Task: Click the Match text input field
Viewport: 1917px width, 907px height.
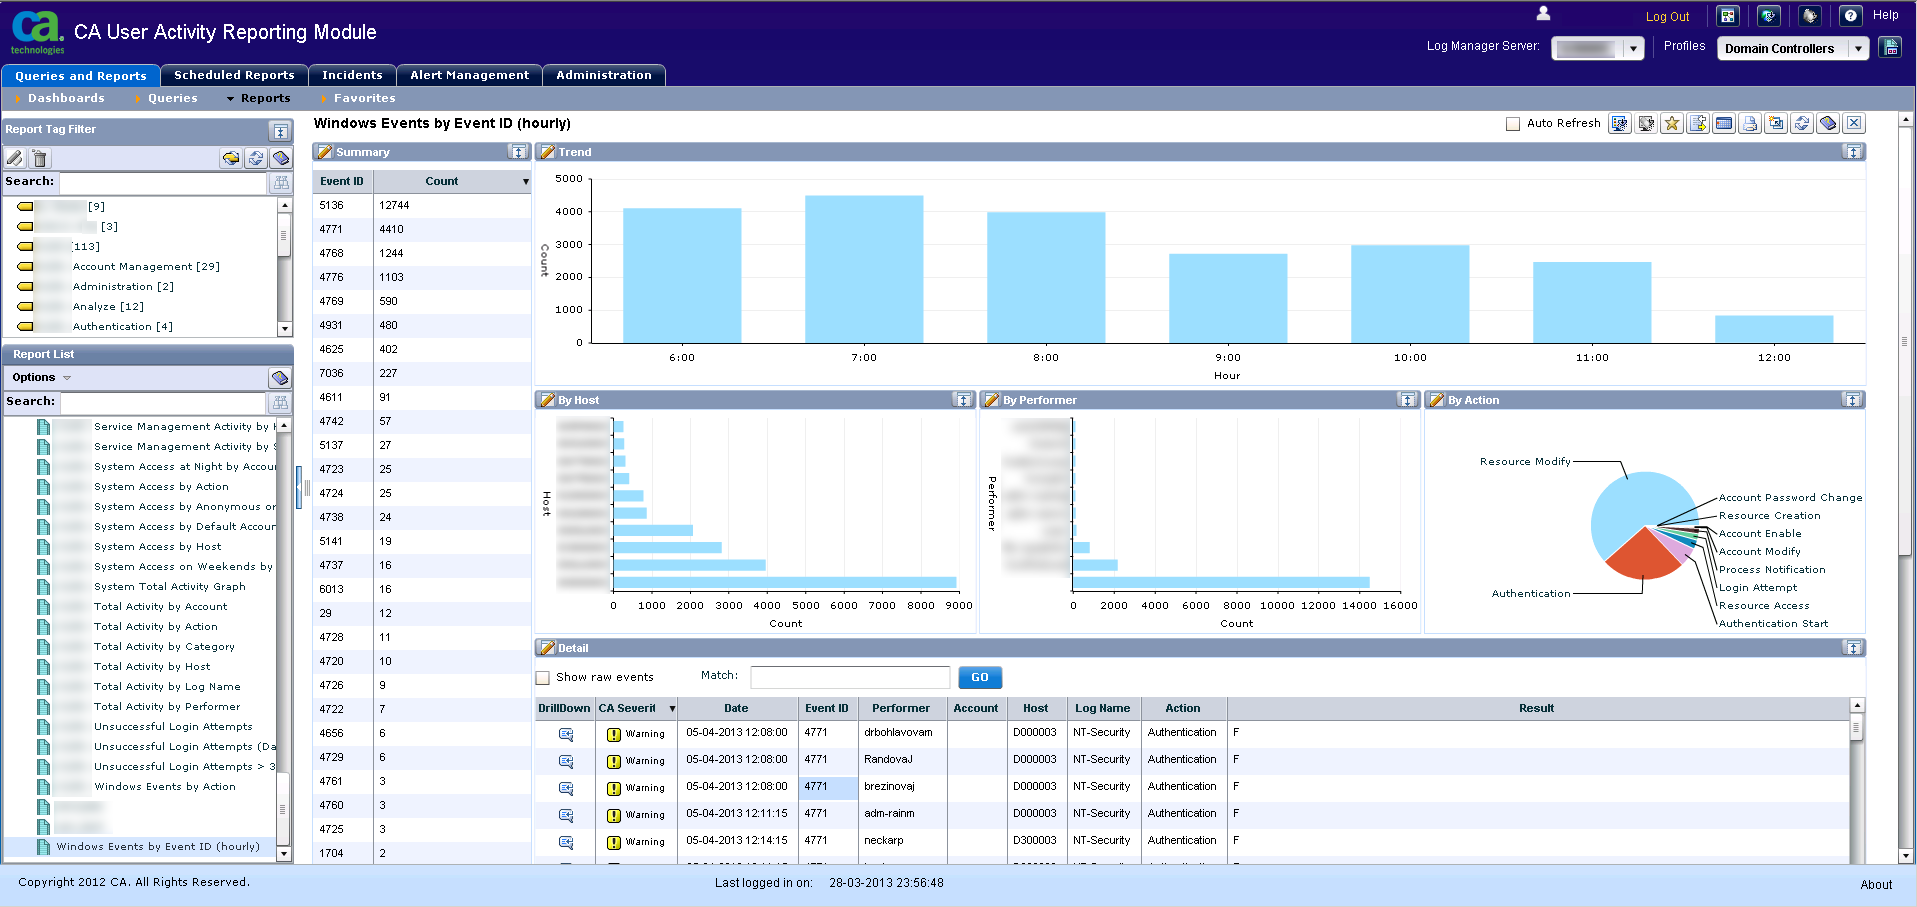Action: [850, 677]
